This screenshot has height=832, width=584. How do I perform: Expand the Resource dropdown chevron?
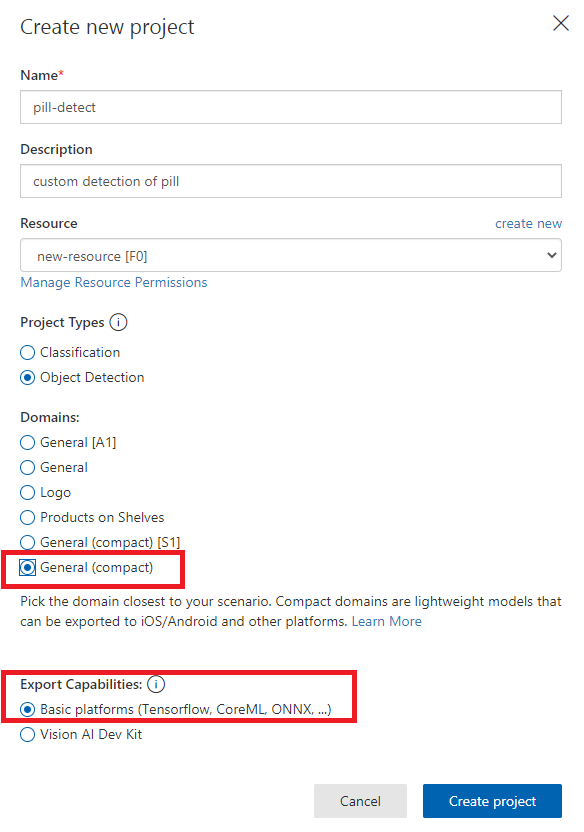(x=552, y=255)
